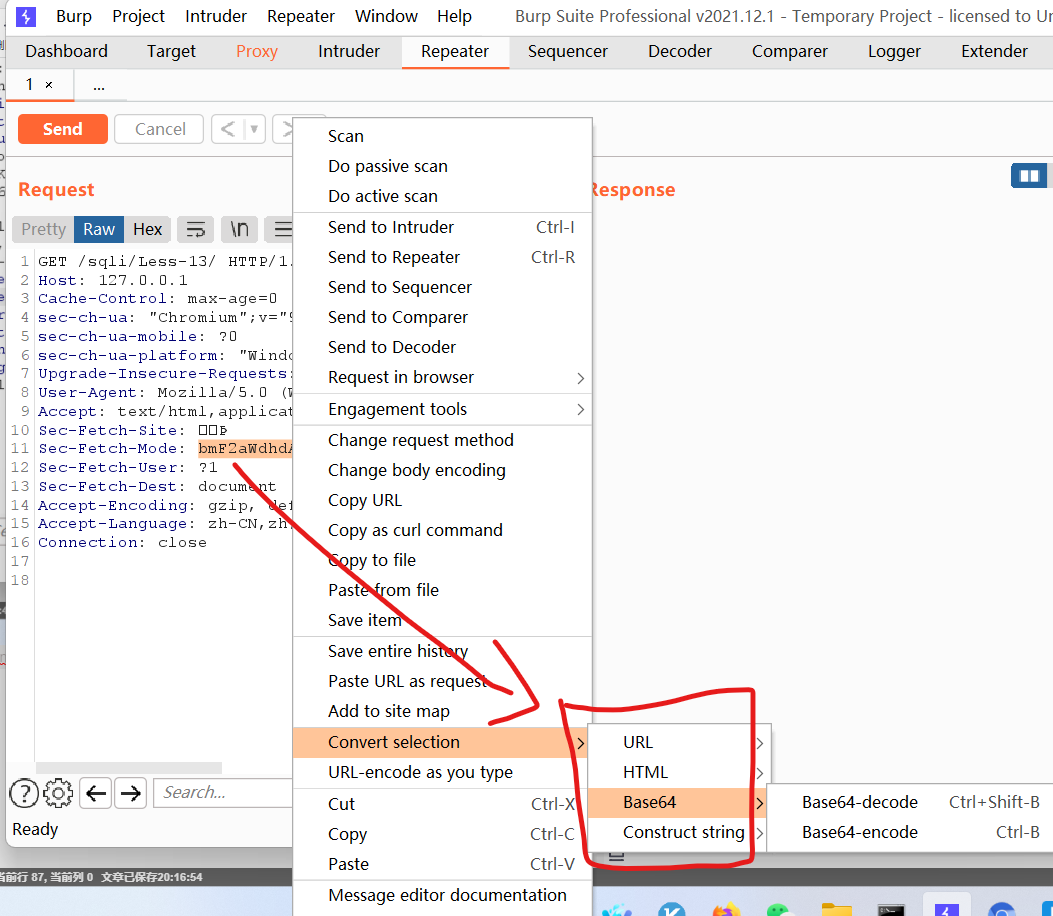
Task: Open the Logger tab
Action: [894, 52]
